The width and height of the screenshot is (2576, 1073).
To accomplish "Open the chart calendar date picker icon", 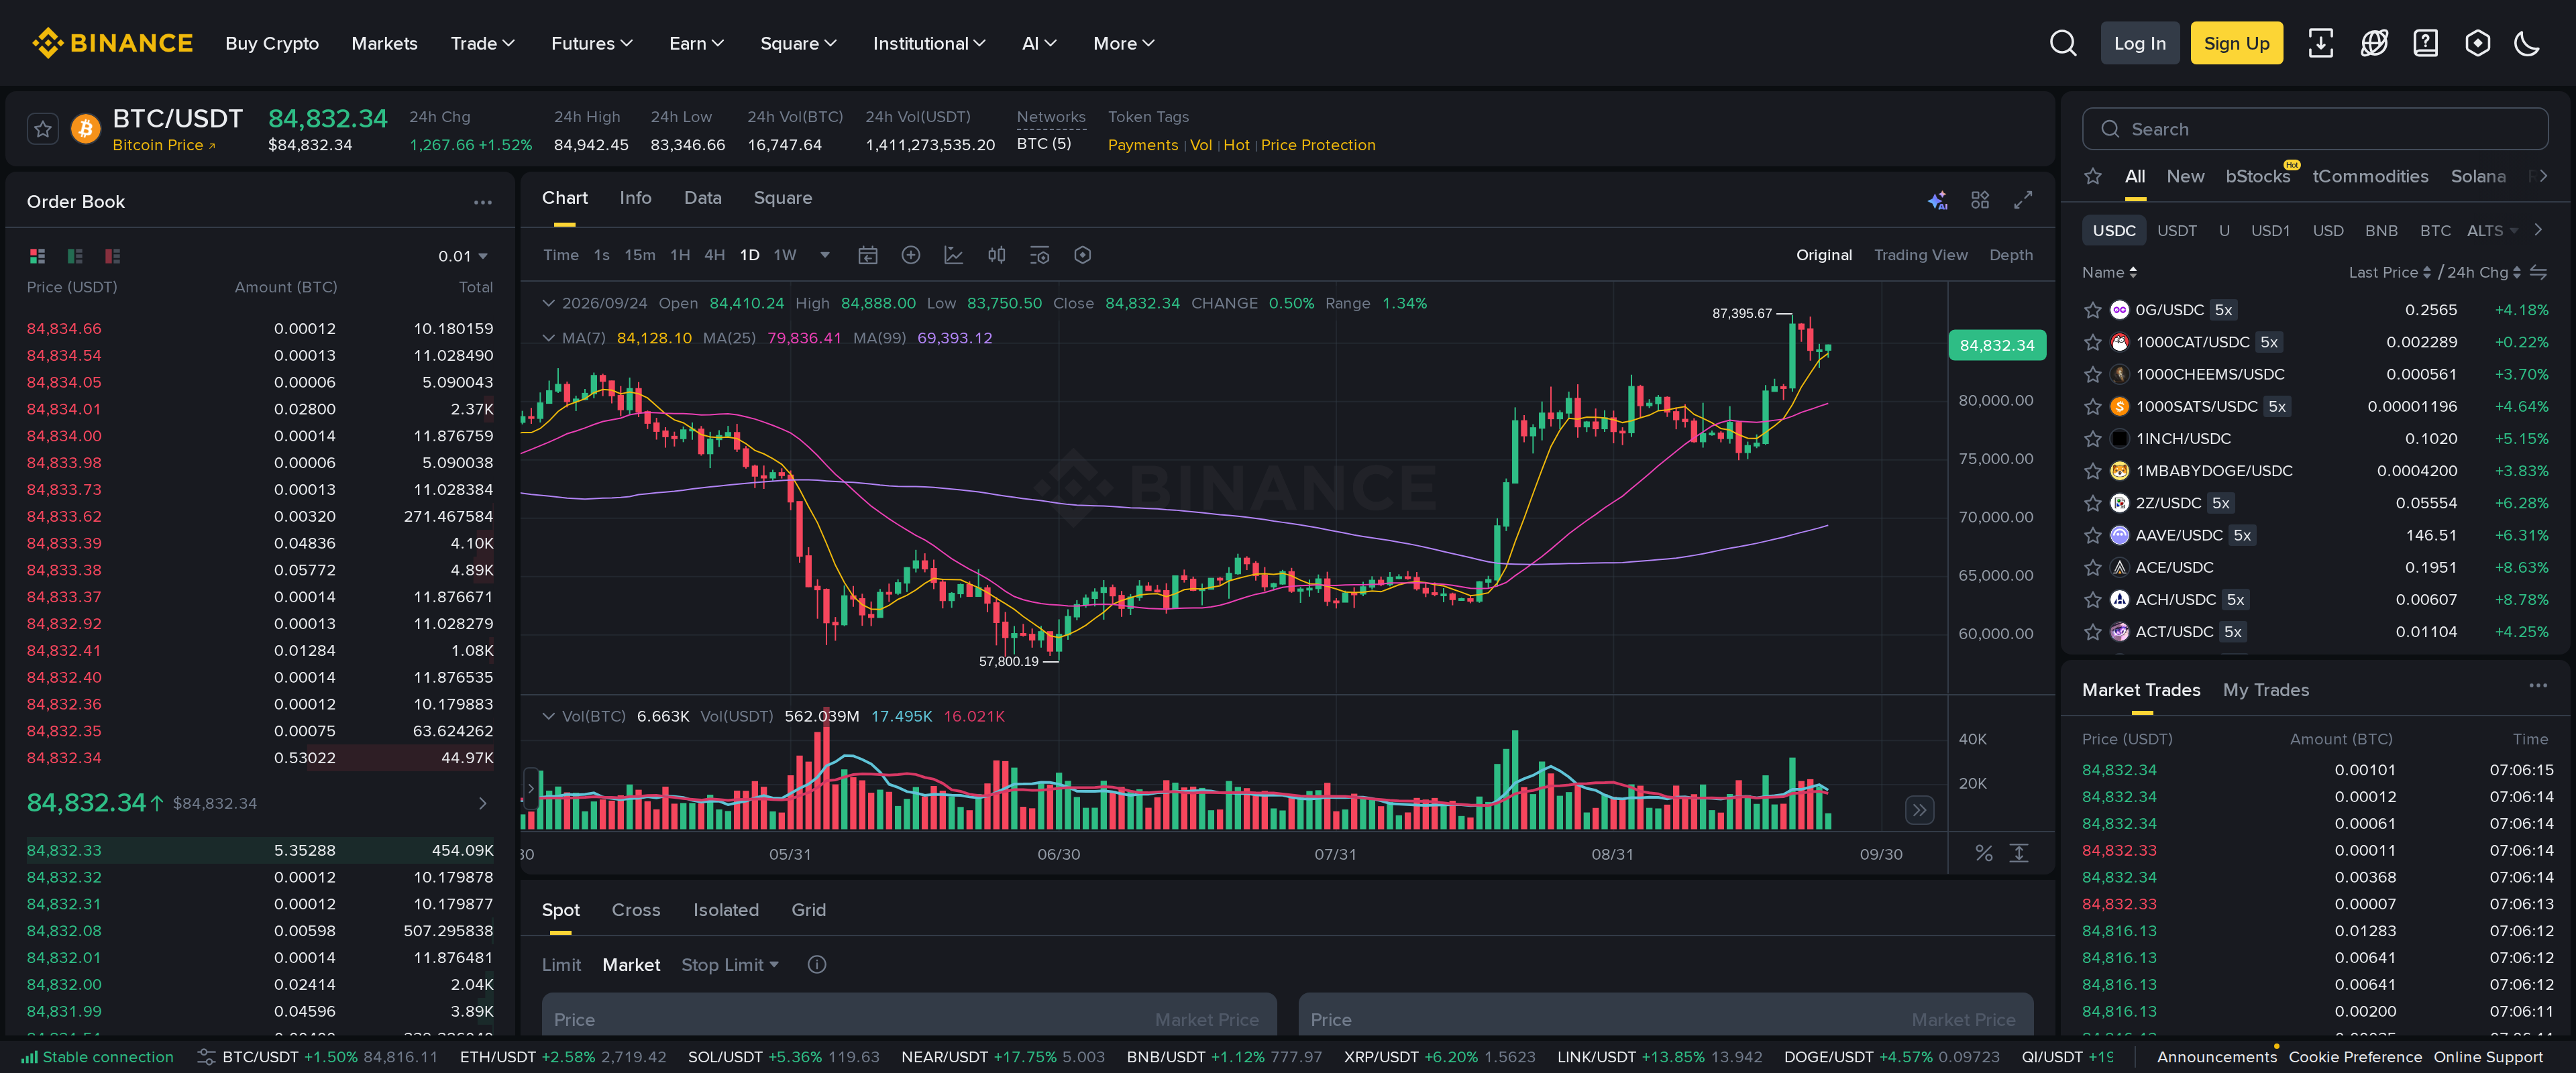I will coord(868,255).
